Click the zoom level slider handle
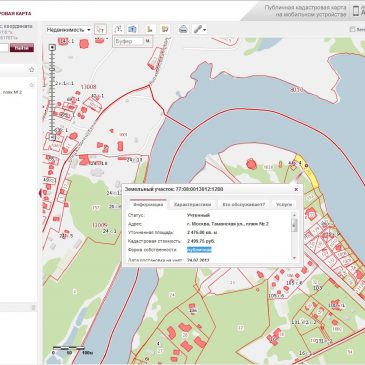 [x=52, y=69]
